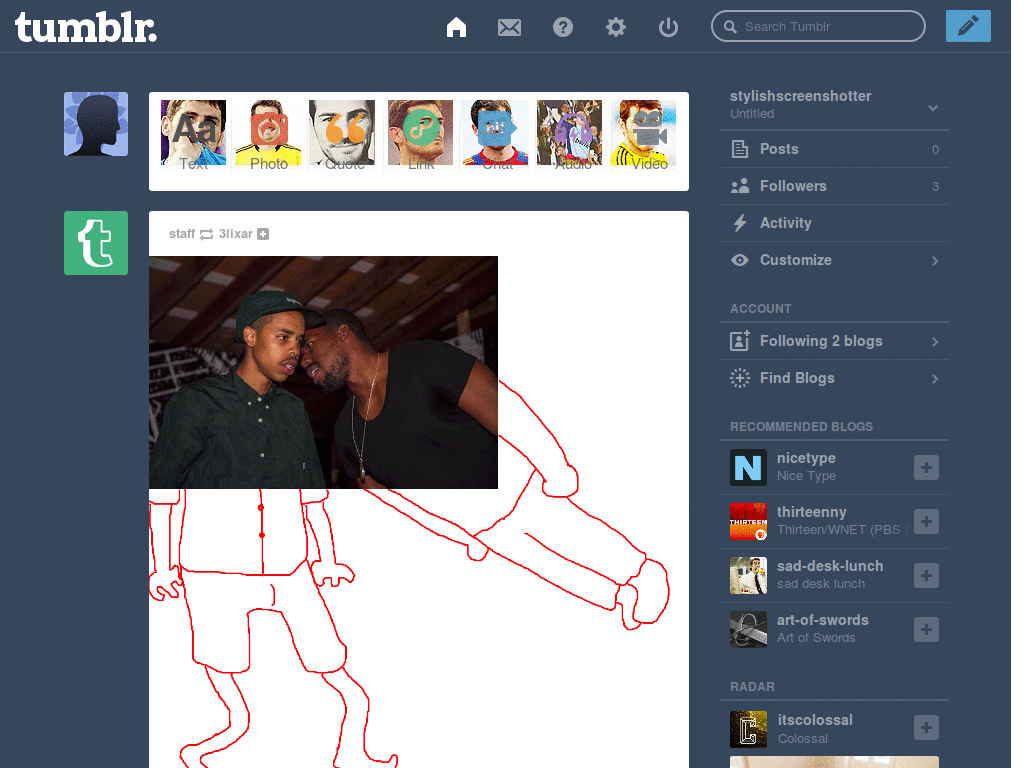Open Tumblr account Settings gear
This screenshot has height=768, width=1024.
615,27
